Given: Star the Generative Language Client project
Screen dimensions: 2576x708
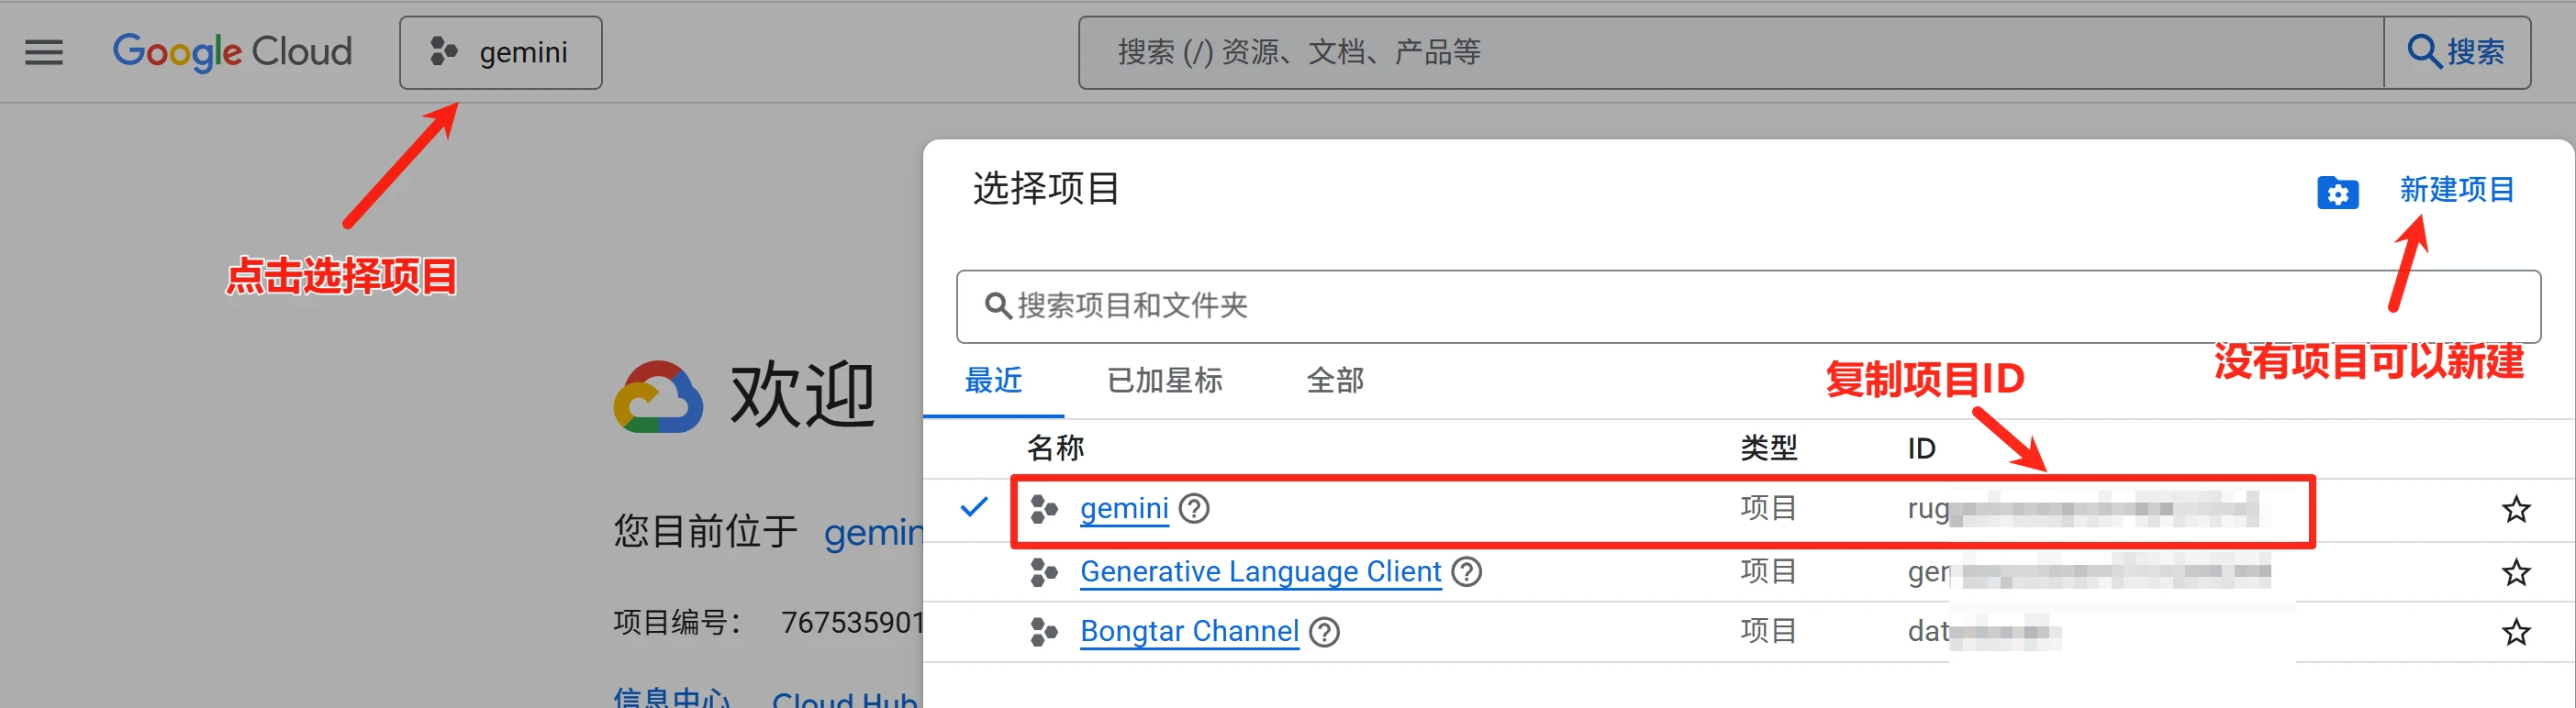Looking at the screenshot, I should pyautogui.click(x=2516, y=572).
